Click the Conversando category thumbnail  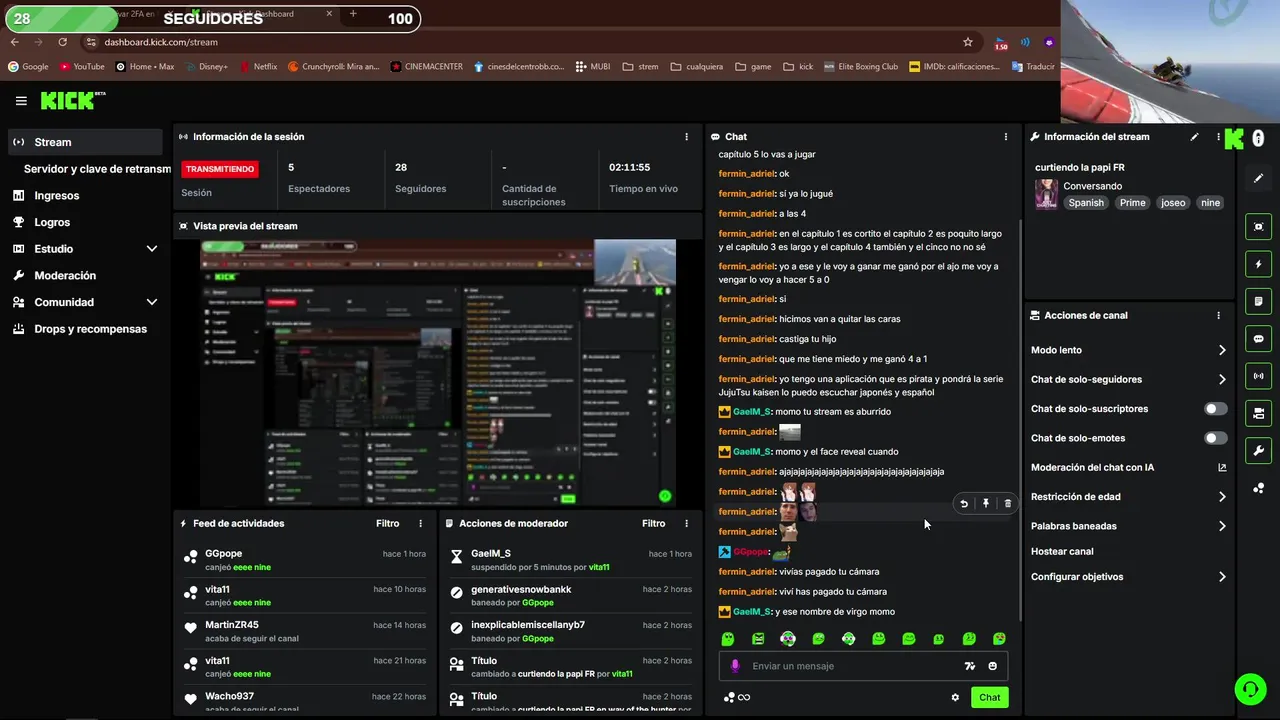1046,194
